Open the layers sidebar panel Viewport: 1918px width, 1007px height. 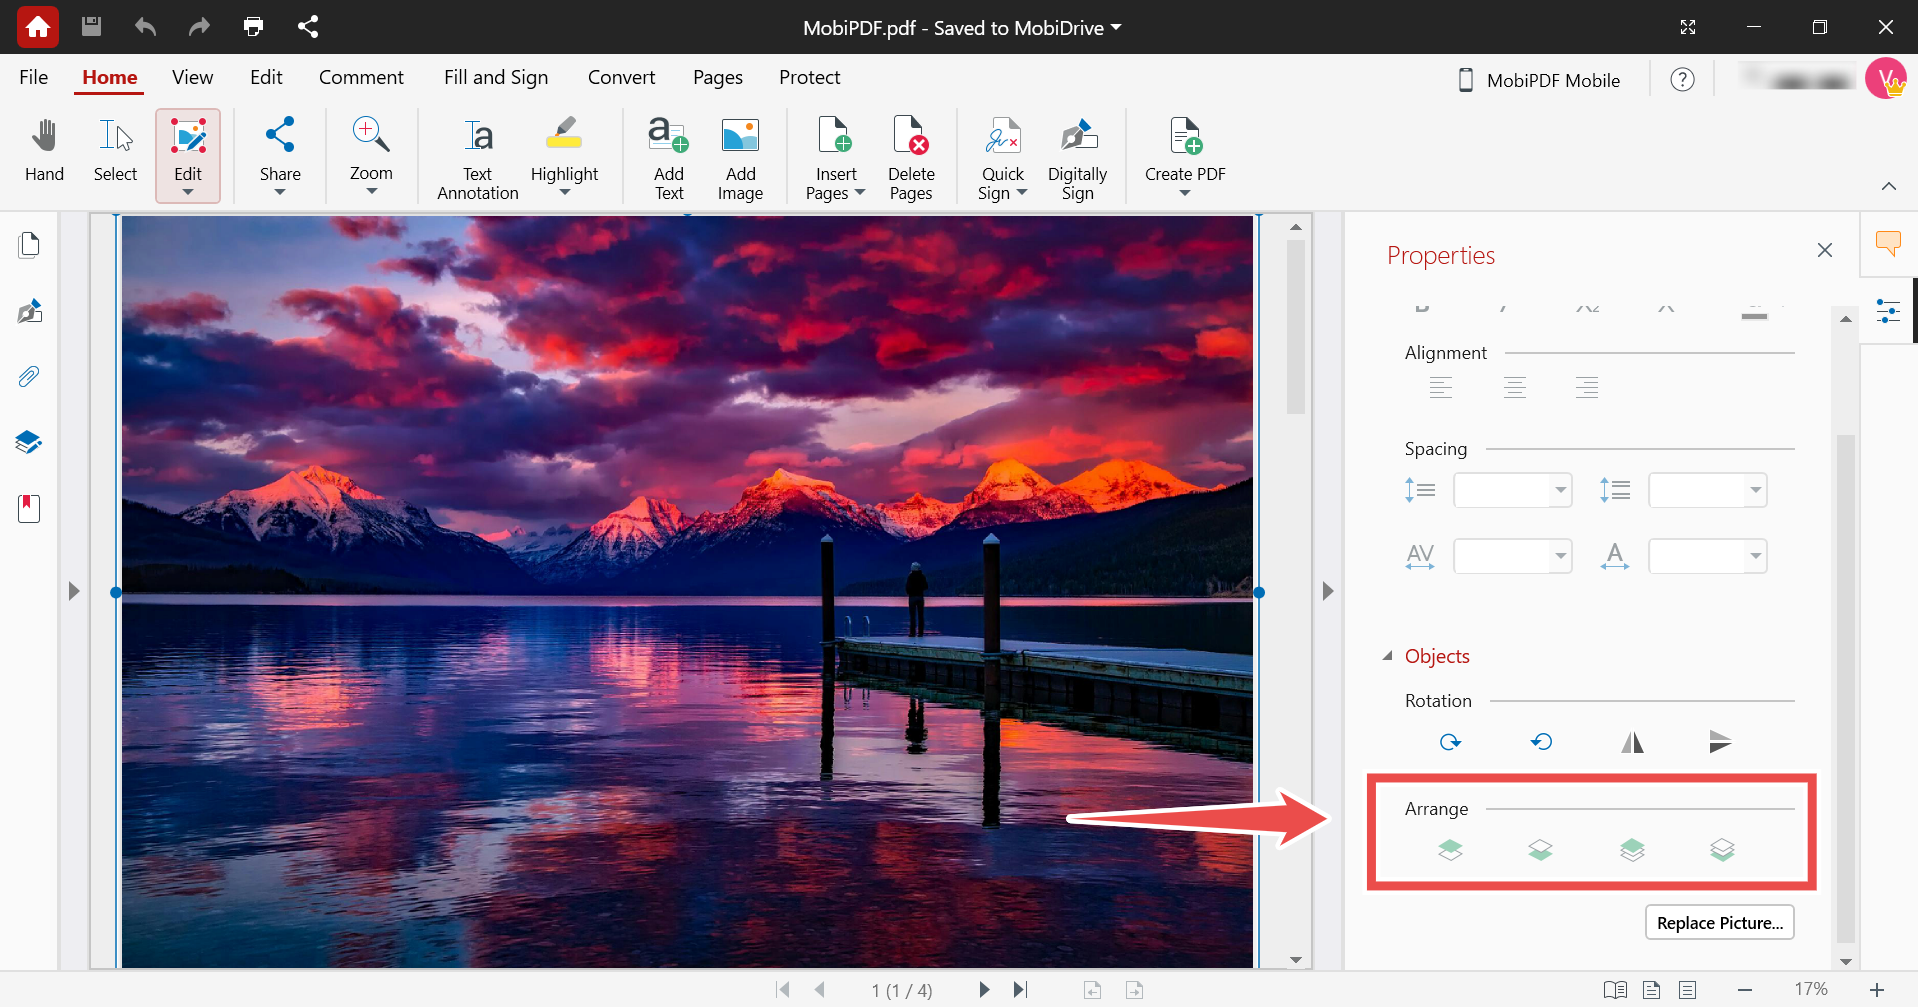click(x=29, y=442)
